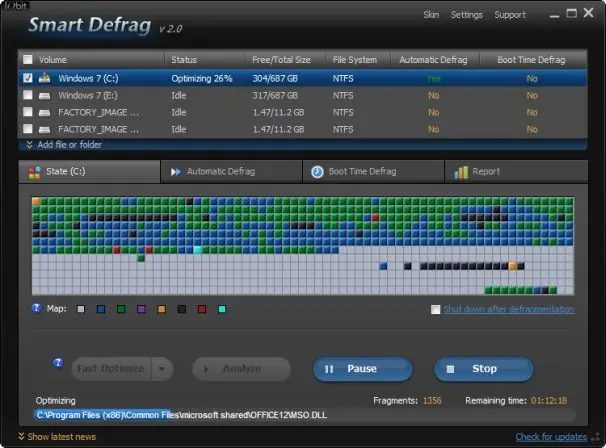Click the Automatic Defrag double-arrow icon
606x448 pixels.
pyautogui.click(x=175, y=172)
